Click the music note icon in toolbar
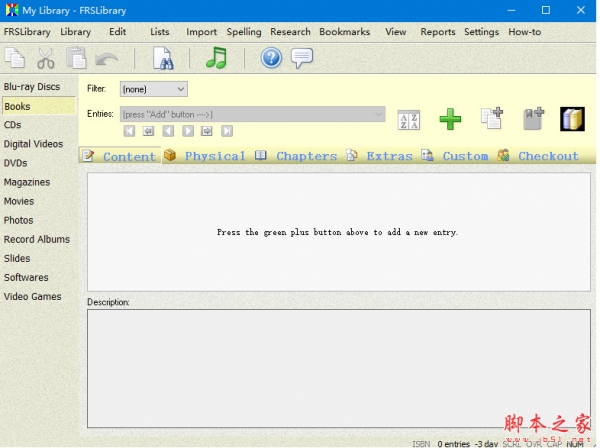This screenshot has width=600, height=448. [x=216, y=58]
